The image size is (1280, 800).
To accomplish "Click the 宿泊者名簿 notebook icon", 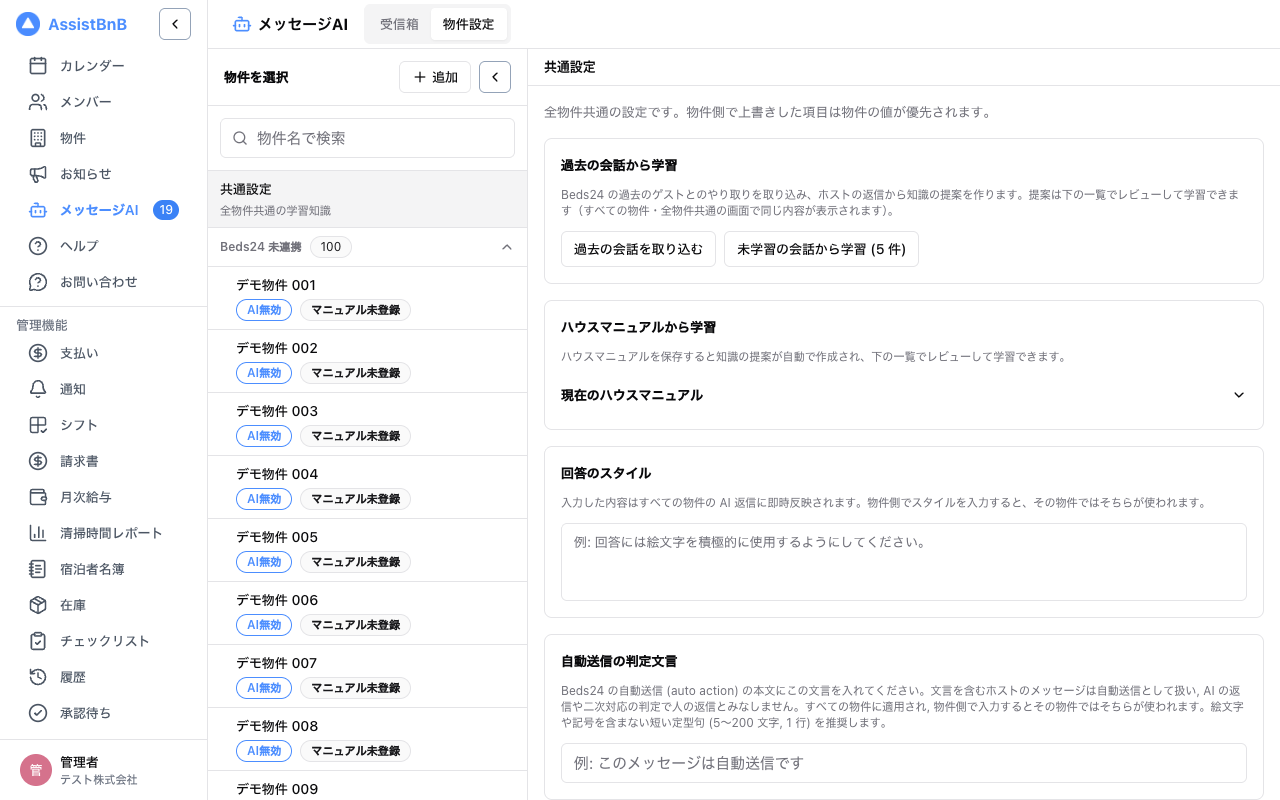I will tap(38, 569).
